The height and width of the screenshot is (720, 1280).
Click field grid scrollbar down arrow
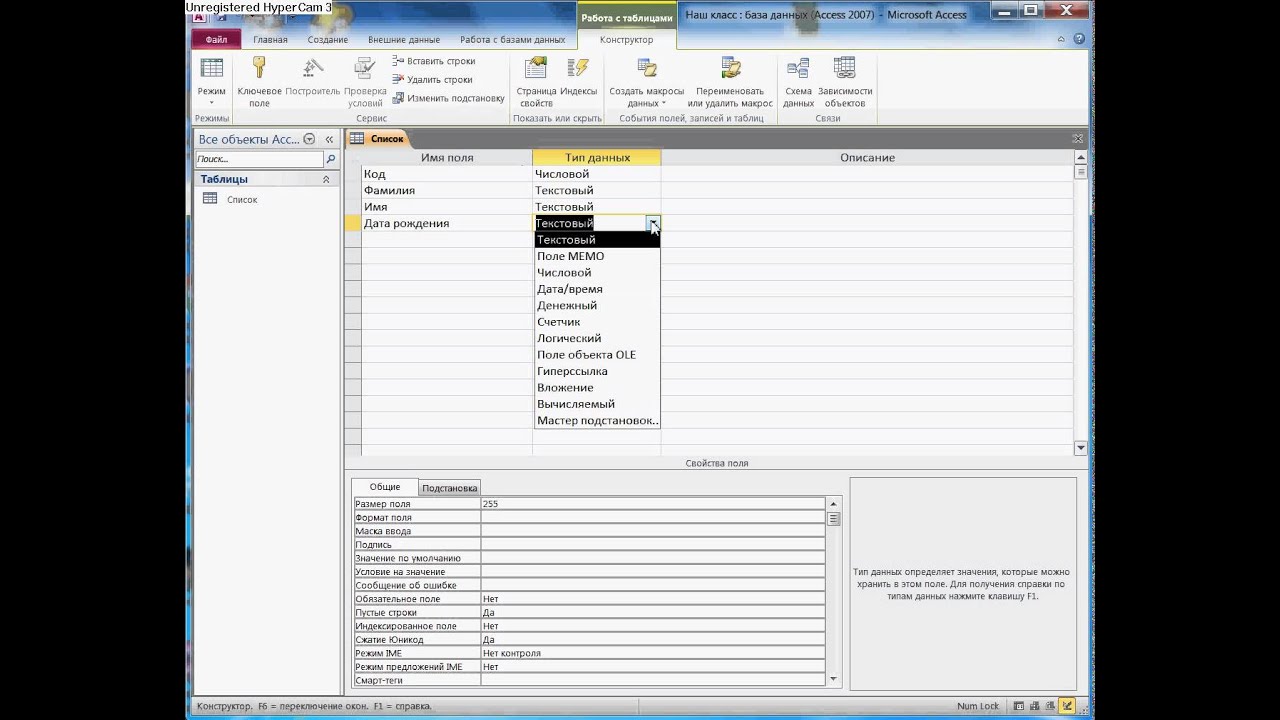(1080, 448)
